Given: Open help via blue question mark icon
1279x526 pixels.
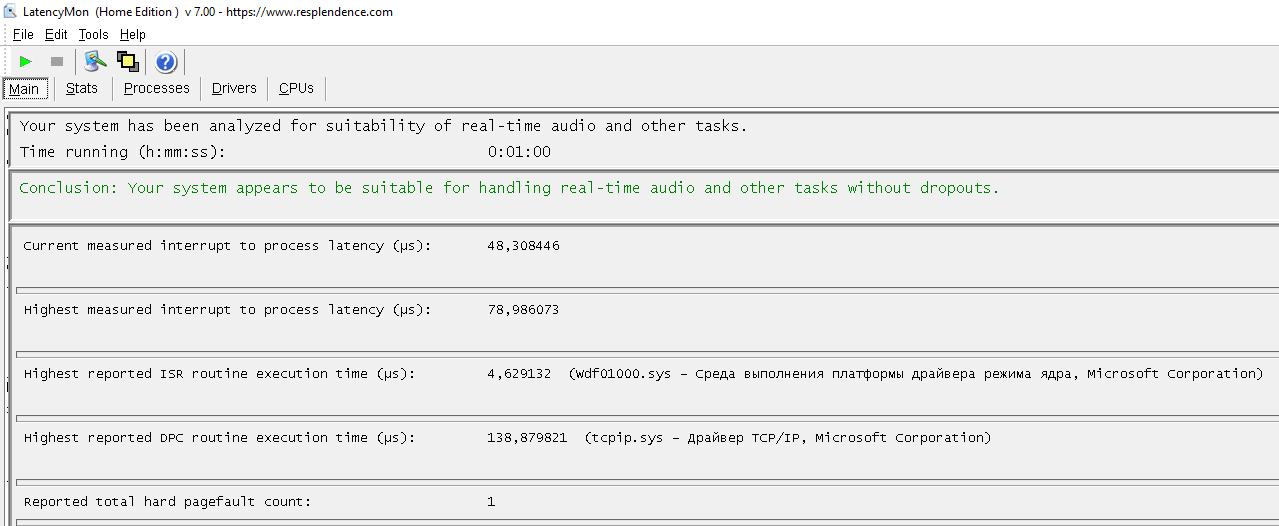Looking at the screenshot, I should coord(166,62).
